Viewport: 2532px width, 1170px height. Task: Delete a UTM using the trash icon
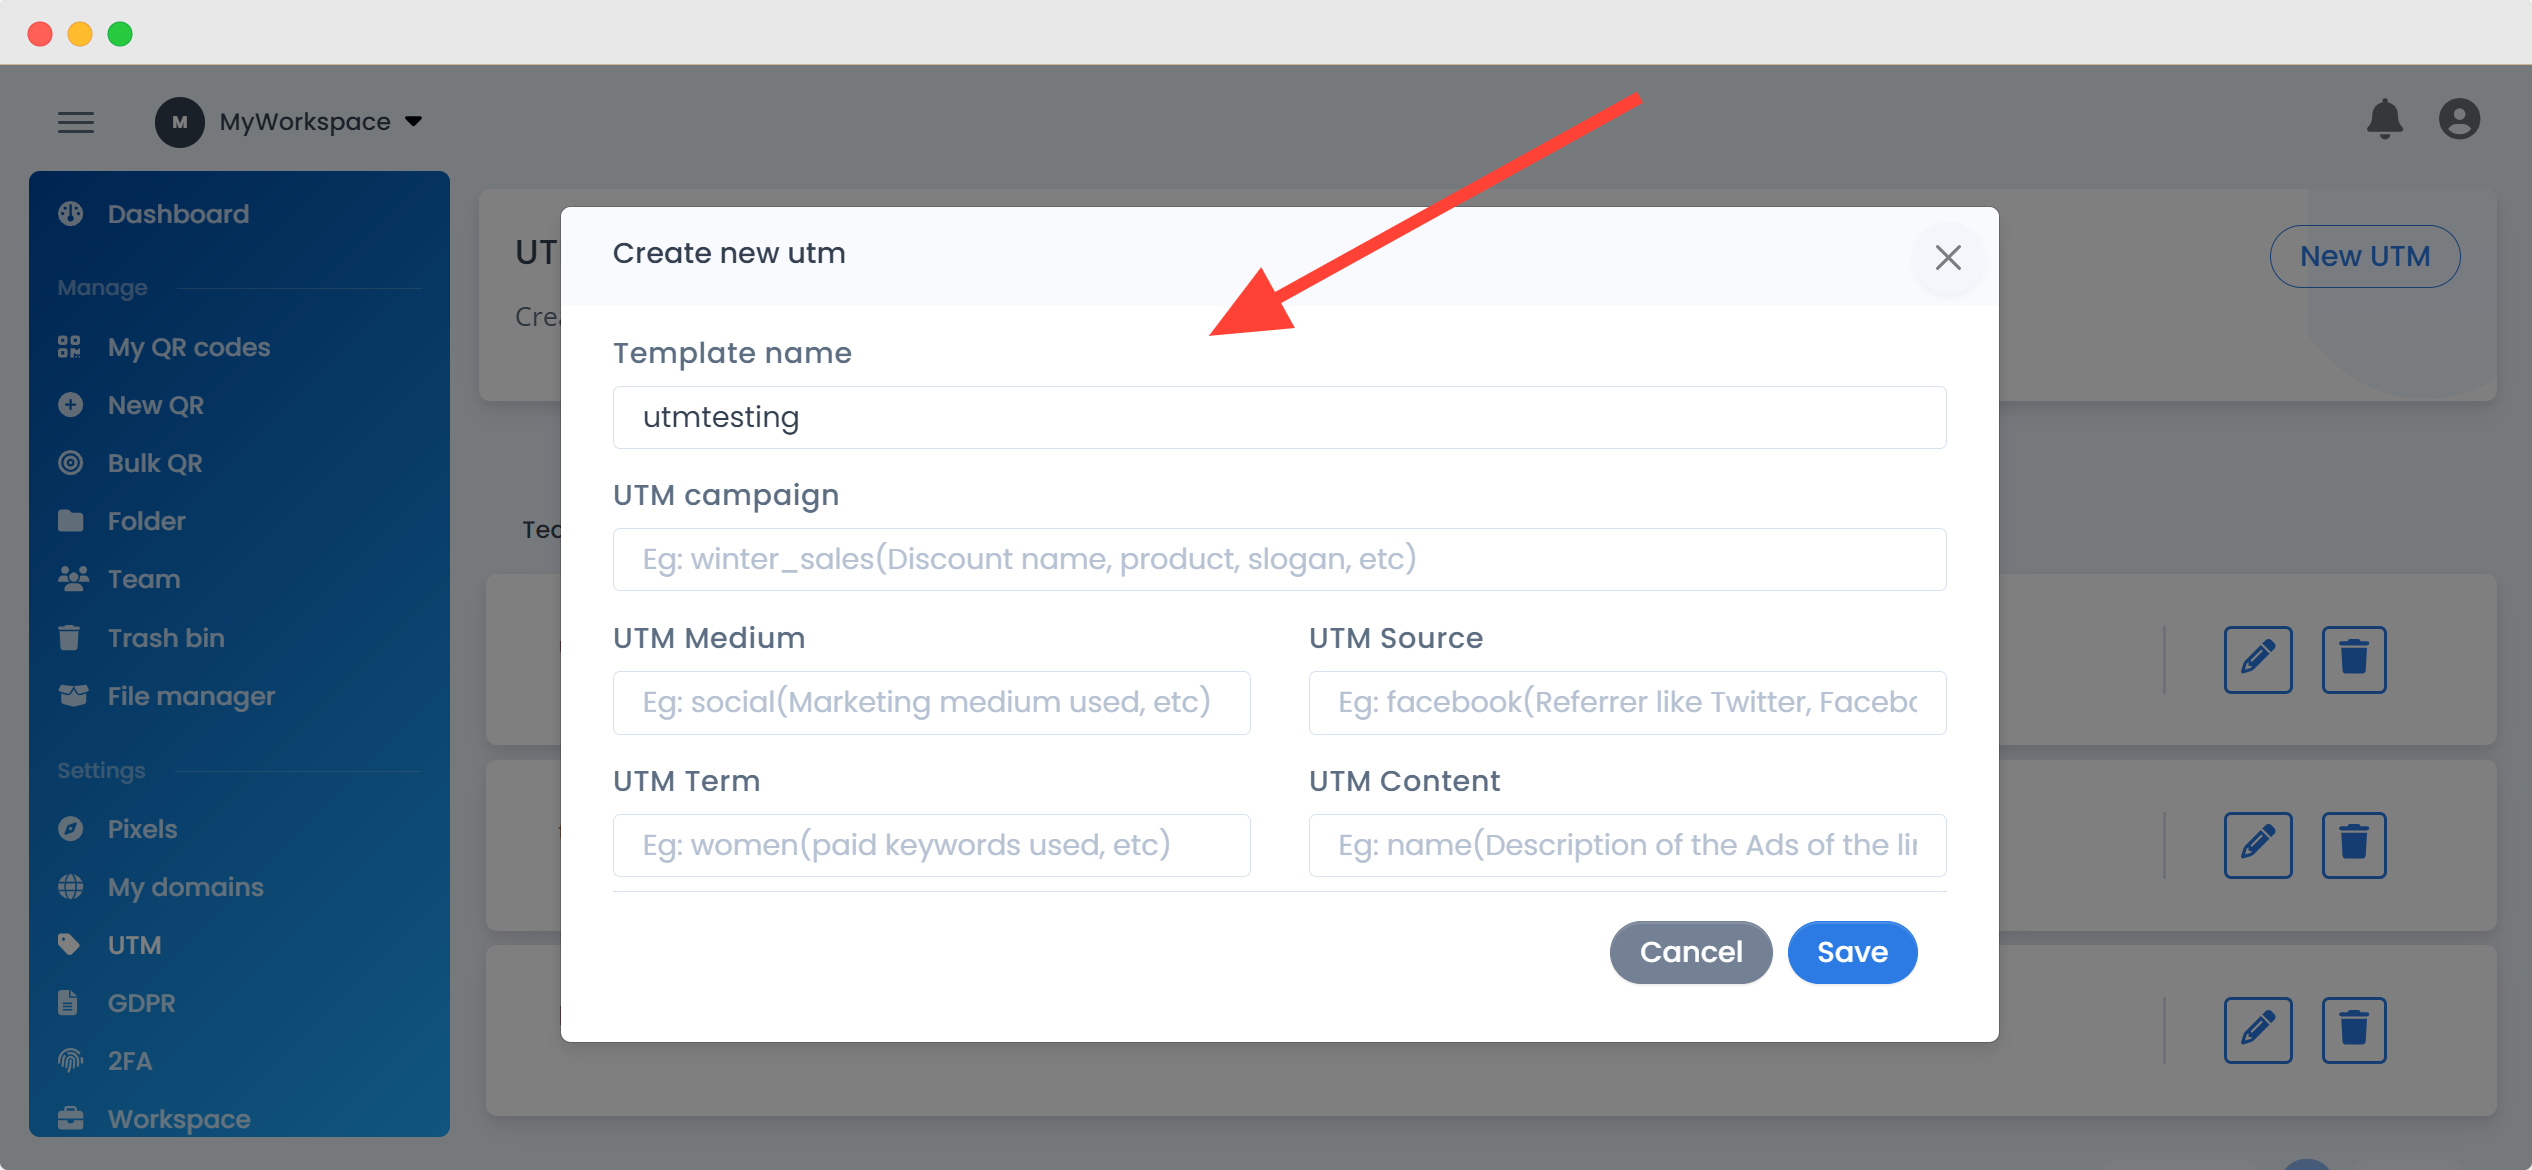(x=2355, y=660)
